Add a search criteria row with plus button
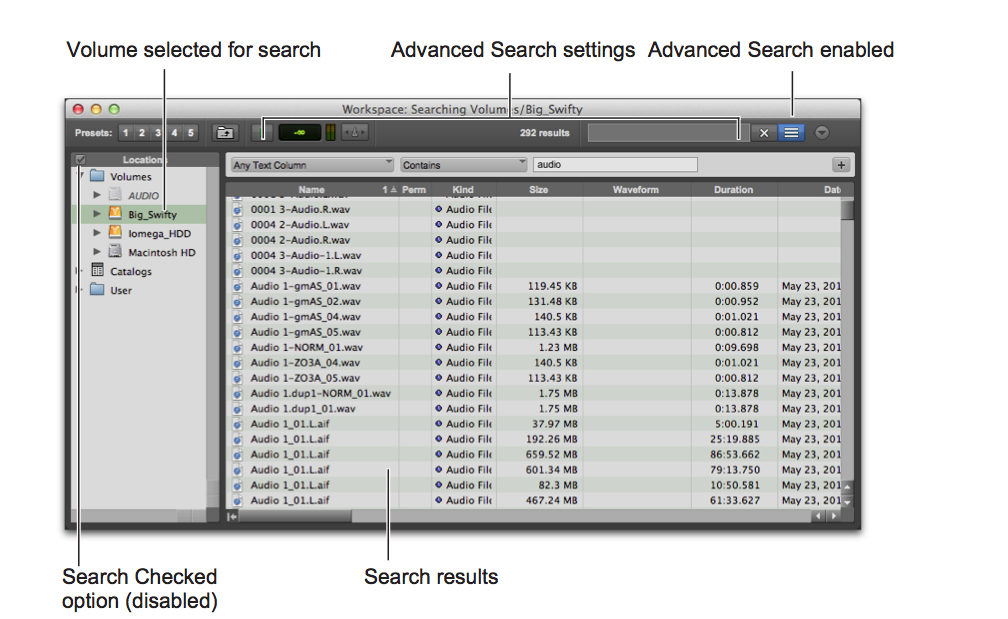Viewport: 1008px width, 619px height. pyautogui.click(x=841, y=165)
